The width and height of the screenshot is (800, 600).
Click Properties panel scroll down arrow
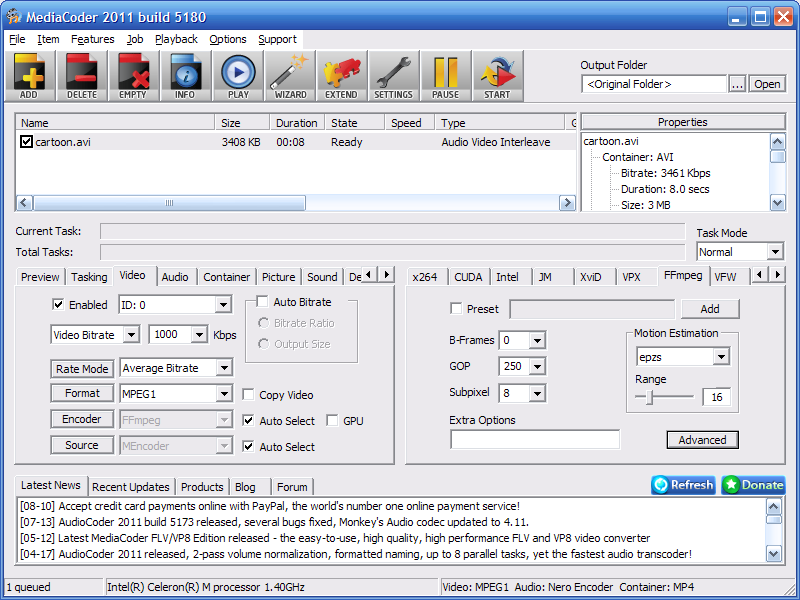[x=777, y=203]
